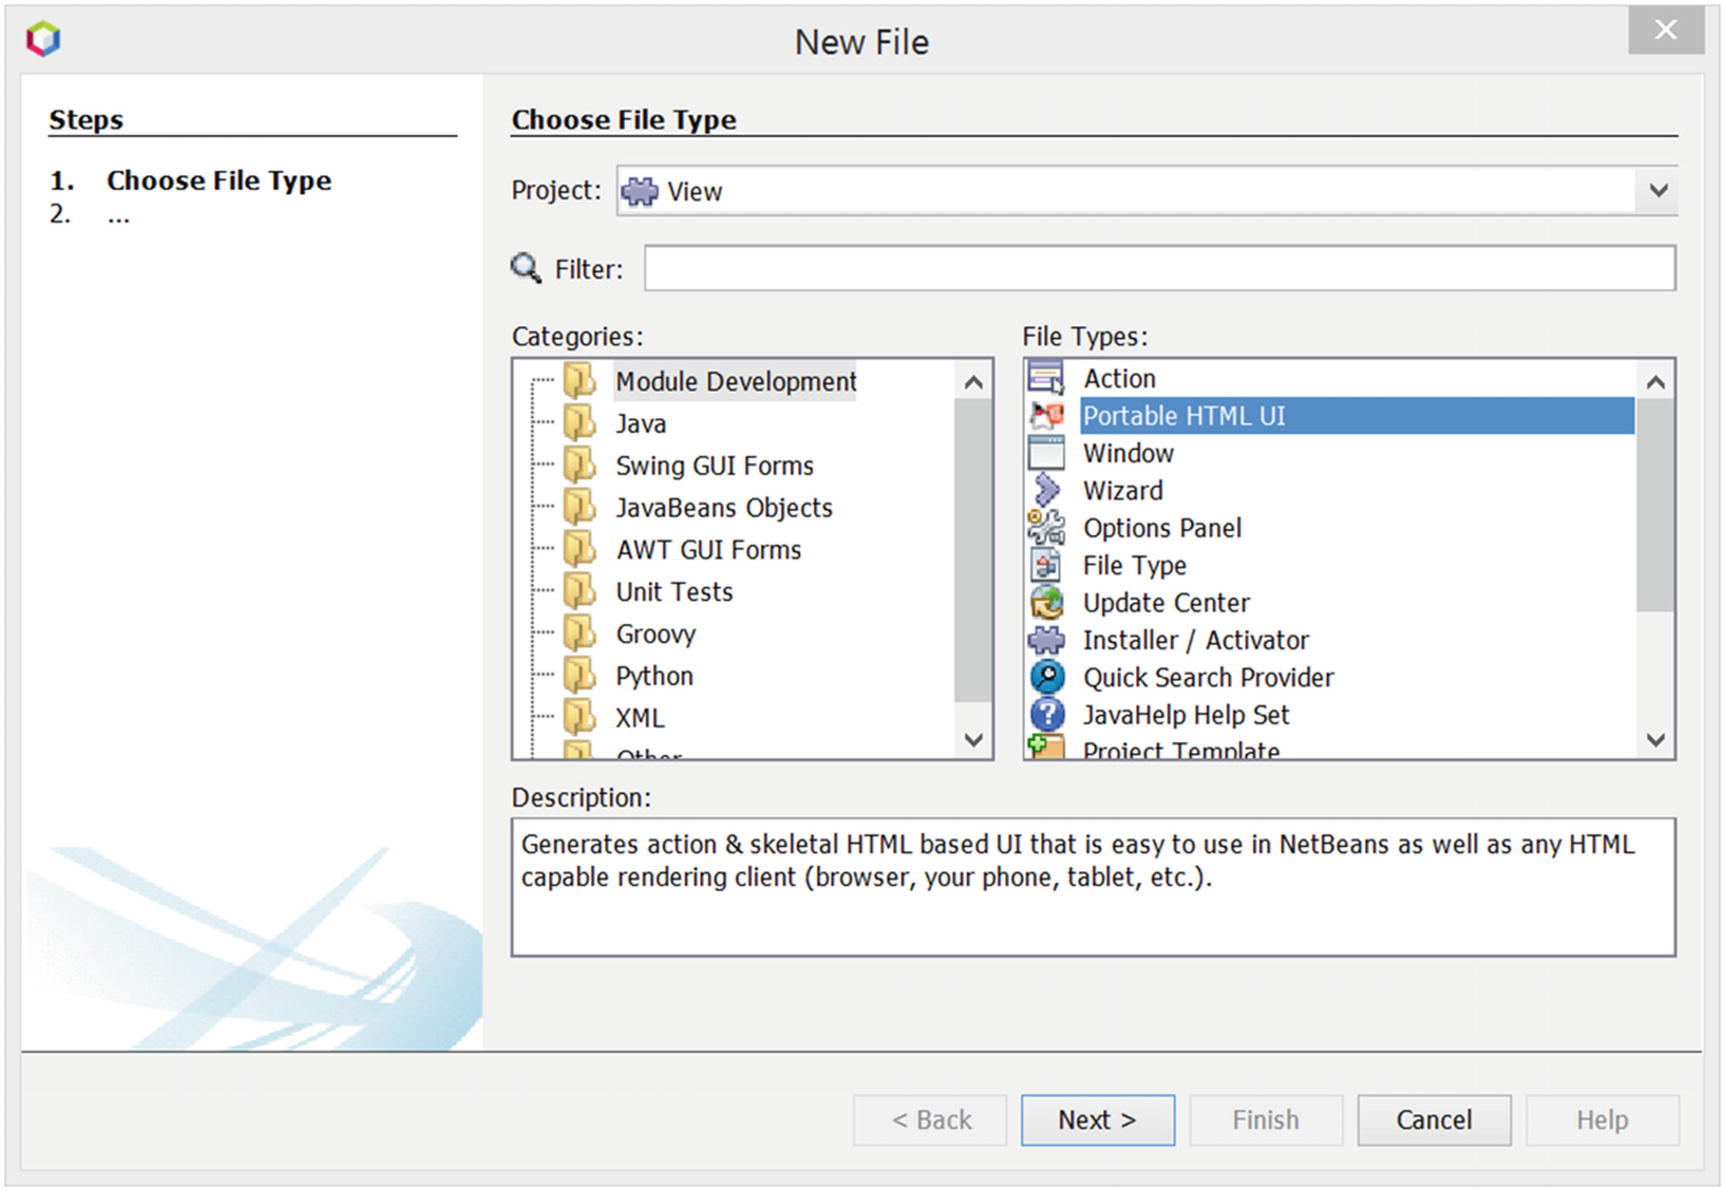
Task: Click the Categories scroll down arrow
Action: [x=973, y=739]
